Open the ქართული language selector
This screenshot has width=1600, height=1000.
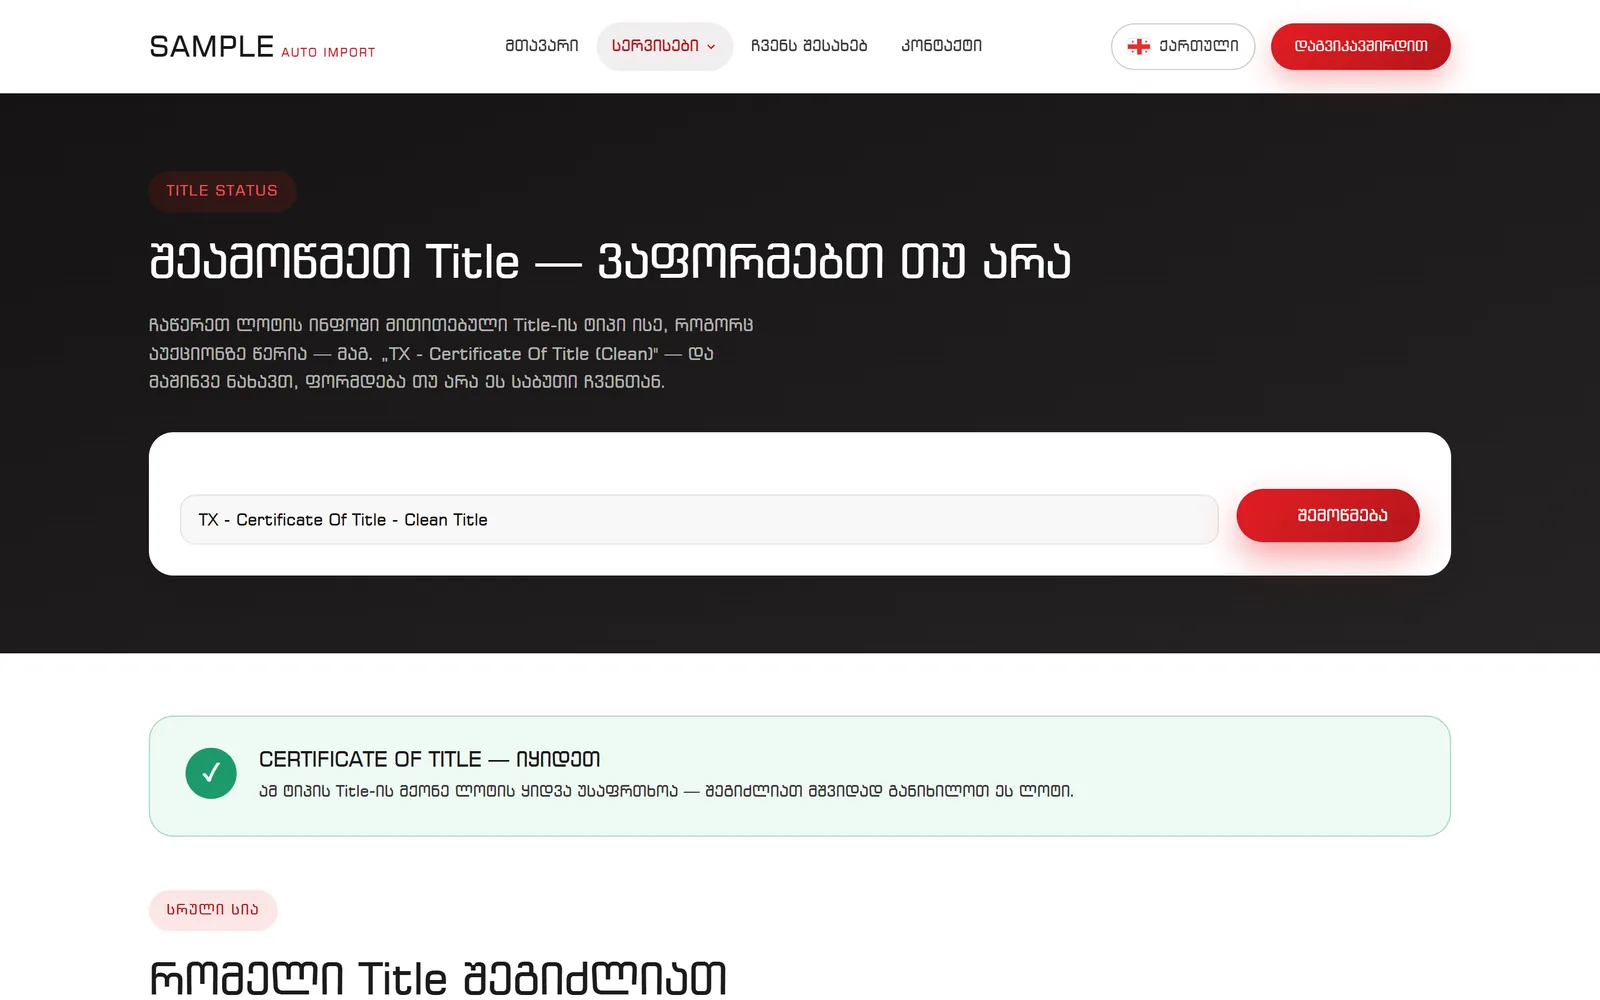[1183, 46]
